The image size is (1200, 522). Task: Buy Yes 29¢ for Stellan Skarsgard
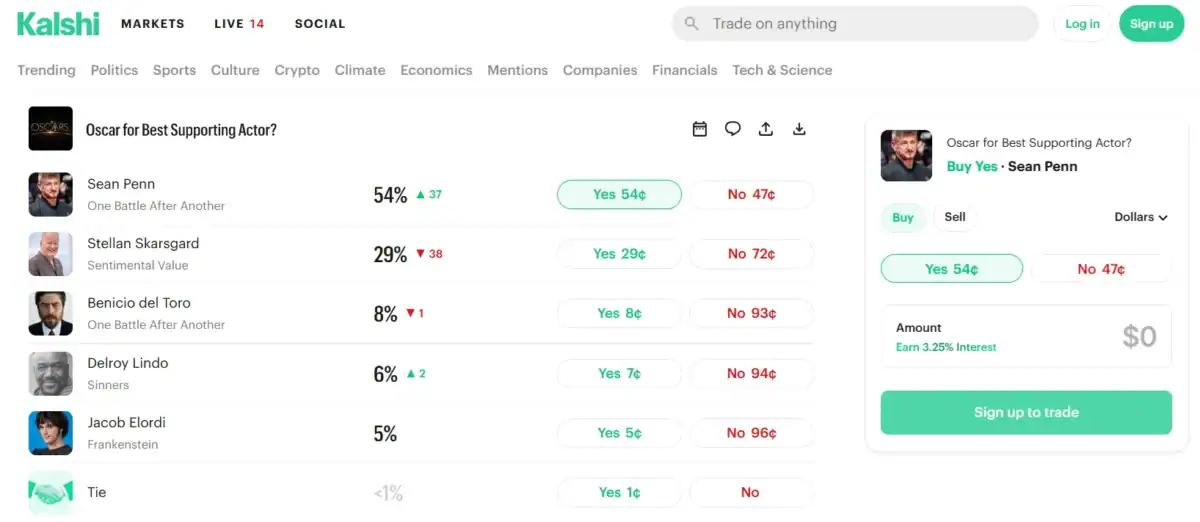click(619, 254)
